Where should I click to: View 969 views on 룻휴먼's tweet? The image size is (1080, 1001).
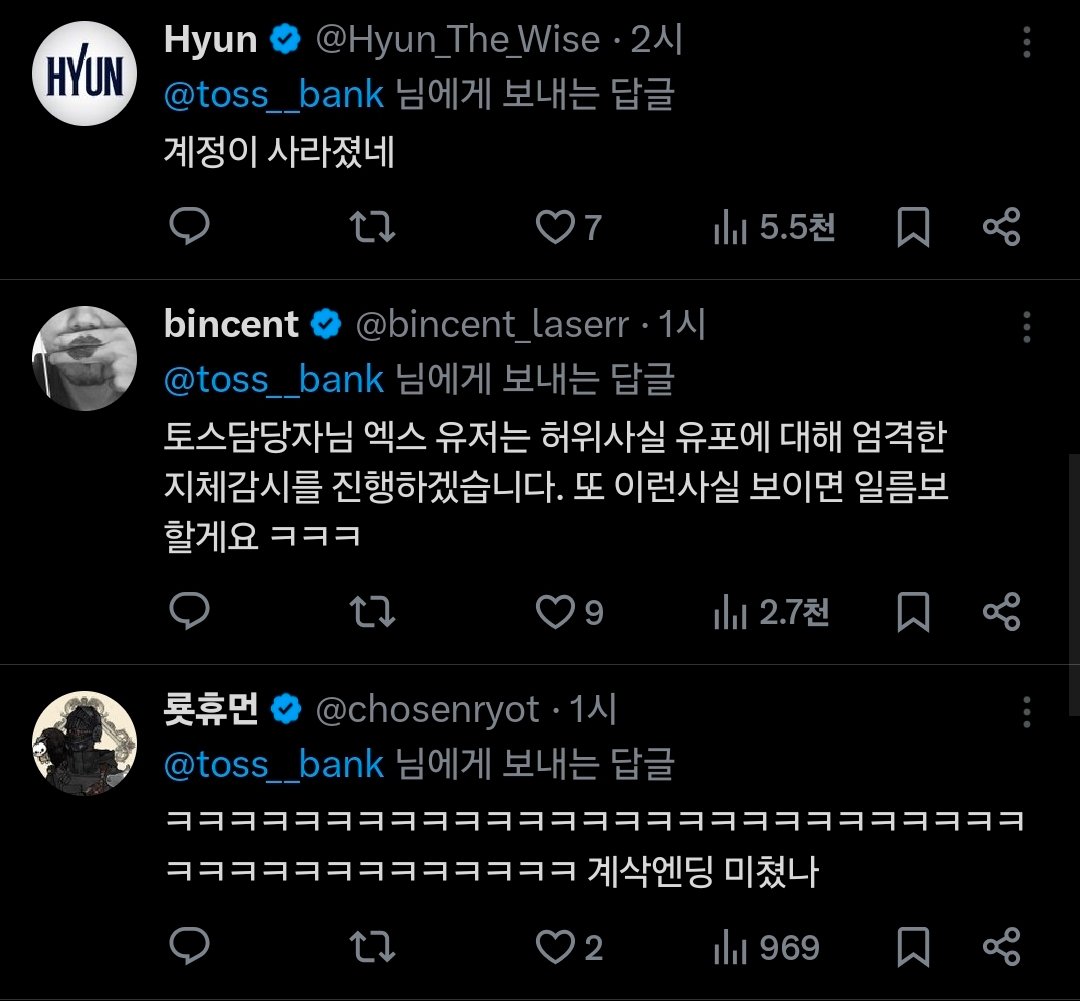coord(767,946)
